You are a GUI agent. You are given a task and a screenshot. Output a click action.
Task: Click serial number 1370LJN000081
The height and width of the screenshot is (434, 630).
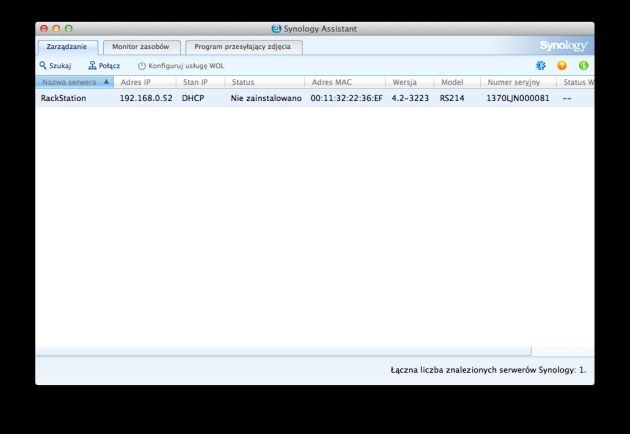click(x=518, y=98)
